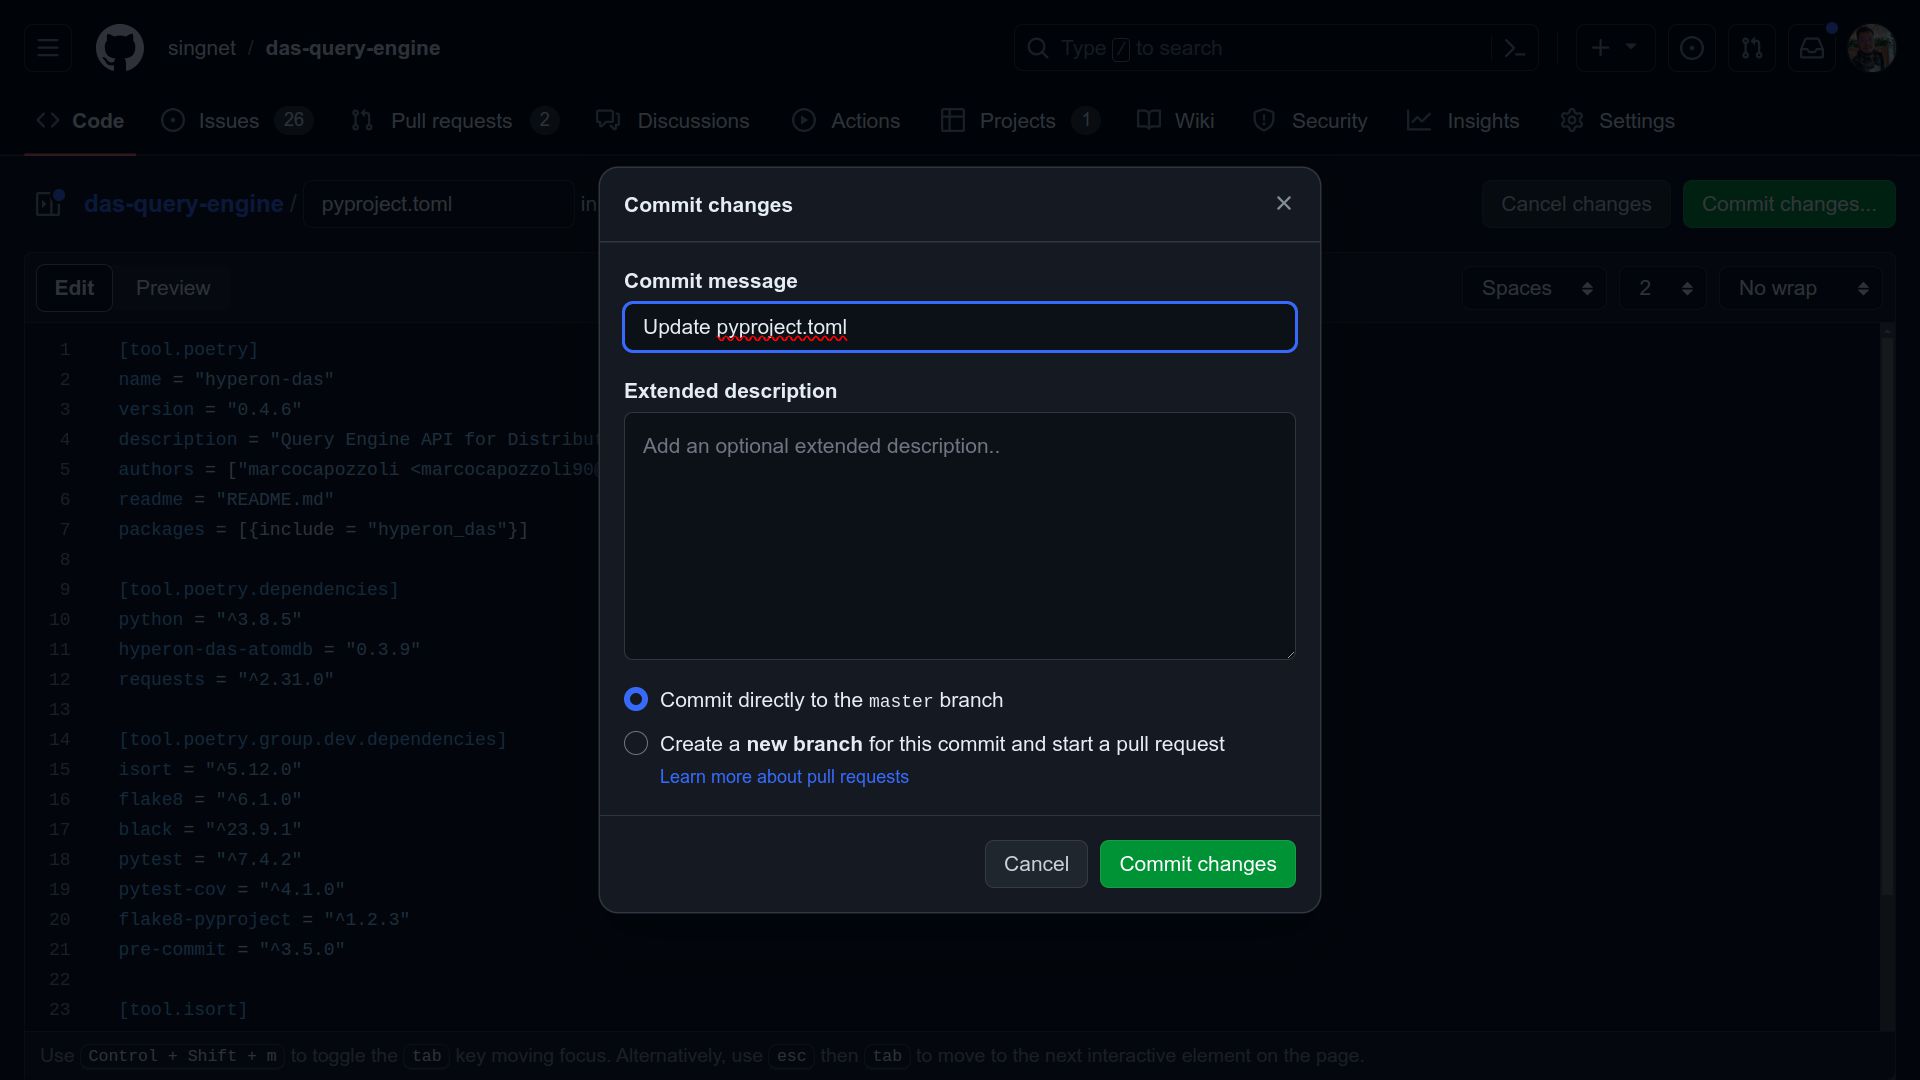This screenshot has width=1920, height=1080.
Task: Focus the Extended description textarea
Action: [960, 536]
